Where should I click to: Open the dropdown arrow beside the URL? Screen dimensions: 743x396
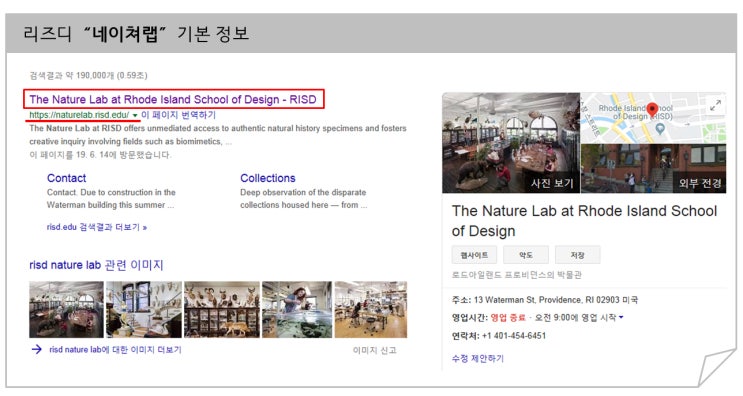click(x=135, y=116)
